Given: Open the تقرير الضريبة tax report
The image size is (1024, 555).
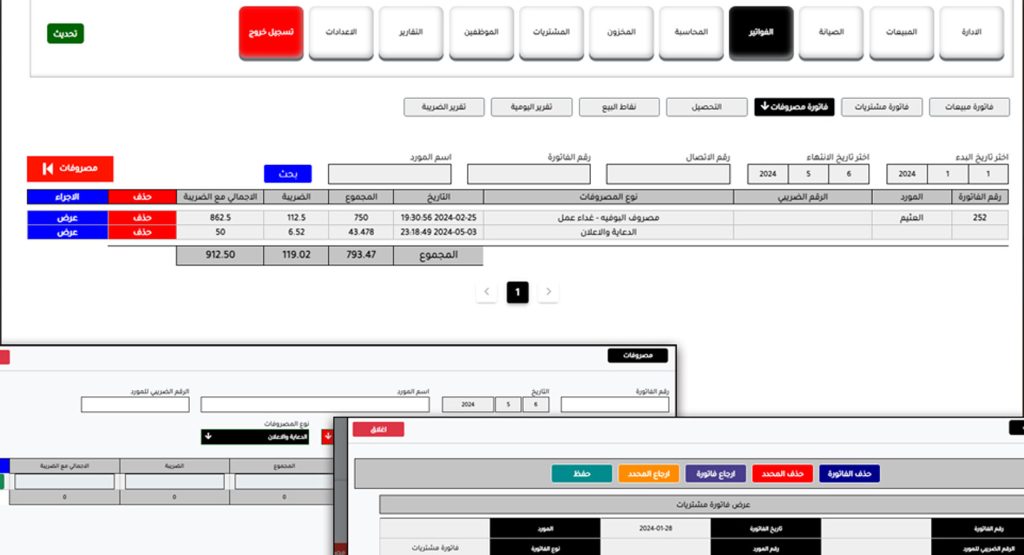Looking at the screenshot, I should [x=443, y=107].
